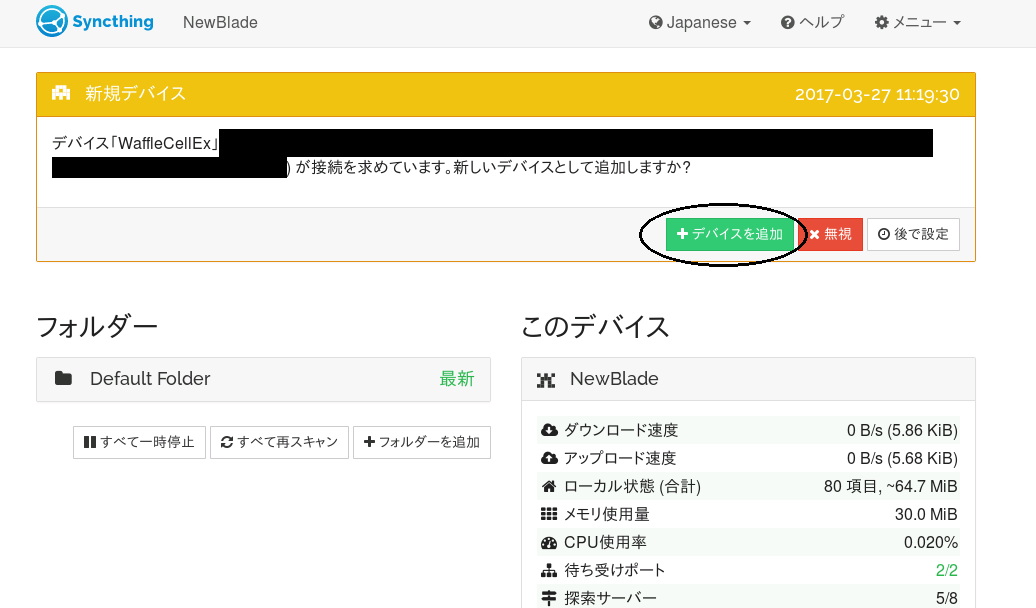Click the upload speed cloud icon
Image resolution: width=1036 pixels, height=608 pixels.
click(x=548, y=458)
